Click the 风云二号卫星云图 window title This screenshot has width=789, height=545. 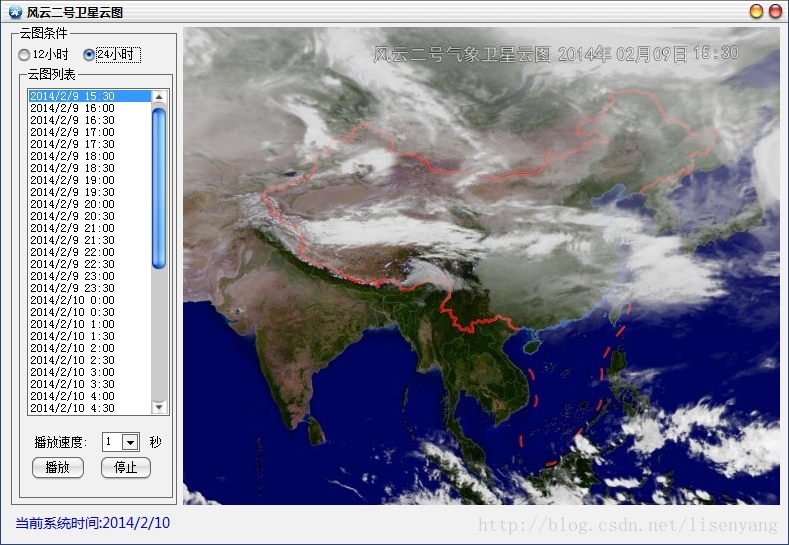74,12
